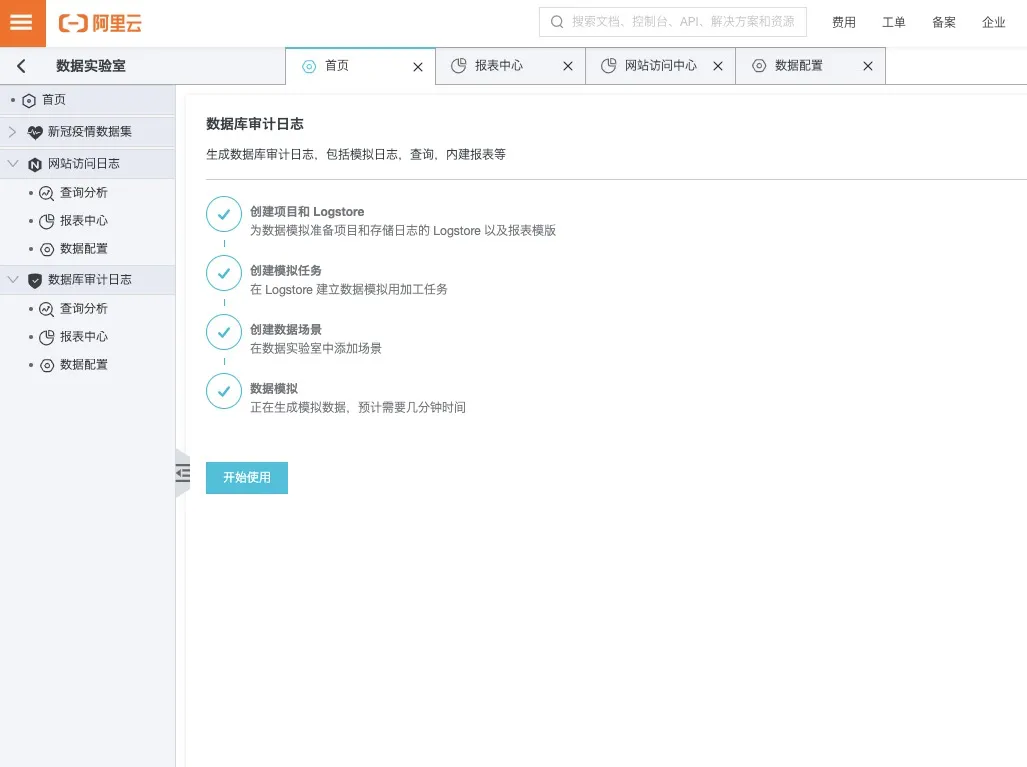Screen dimensions: 1027x767
Task: Open the 费用 top menu
Action: click(x=844, y=22)
